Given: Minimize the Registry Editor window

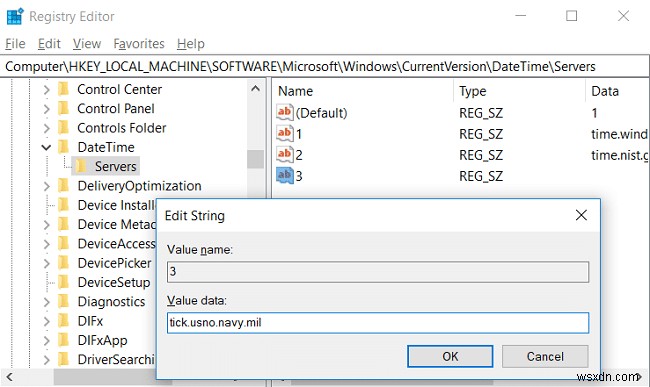Looking at the screenshot, I should tap(521, 16).
